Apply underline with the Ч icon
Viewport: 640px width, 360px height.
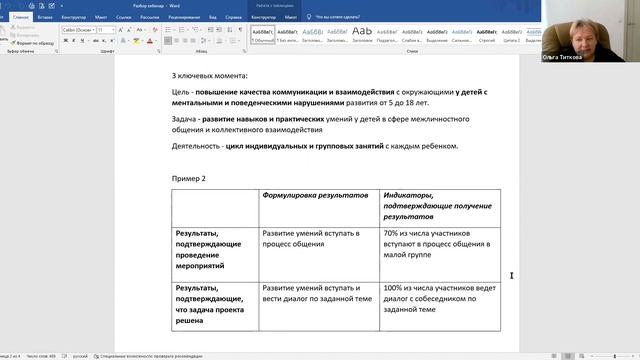coord(82,41)
